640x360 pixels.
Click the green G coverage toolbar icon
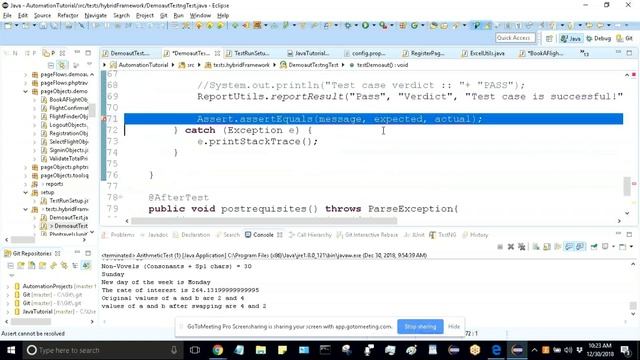coord(415,26)
